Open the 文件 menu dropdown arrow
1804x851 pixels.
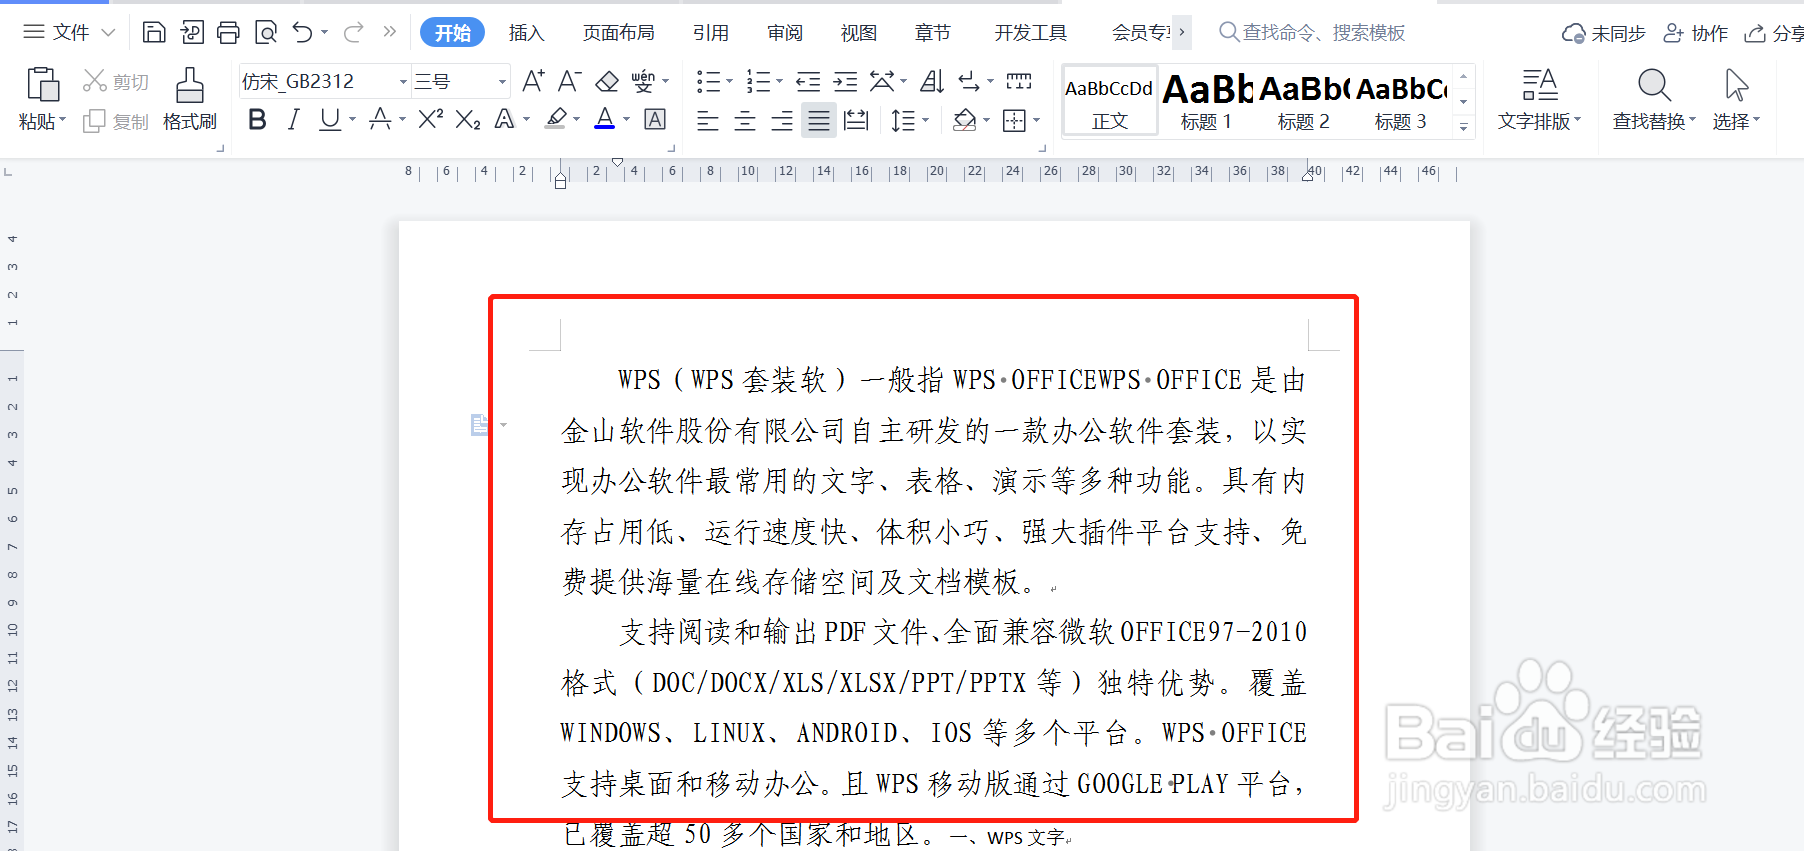(108, 33)
